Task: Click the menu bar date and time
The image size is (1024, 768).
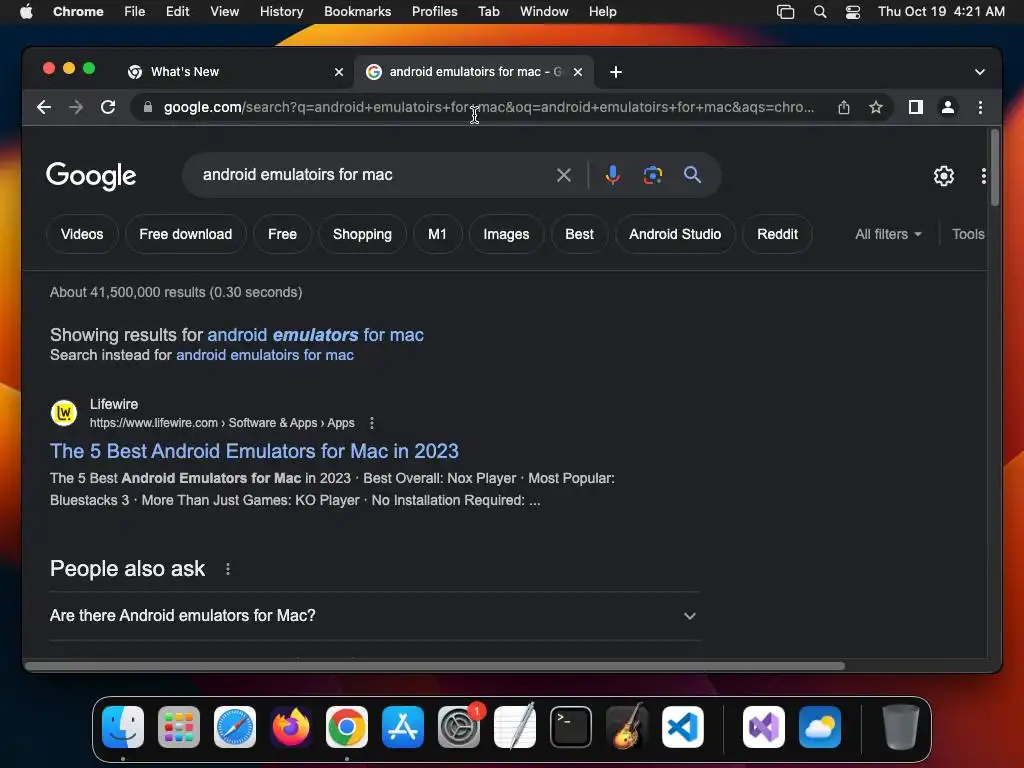Action: point(941,12)
